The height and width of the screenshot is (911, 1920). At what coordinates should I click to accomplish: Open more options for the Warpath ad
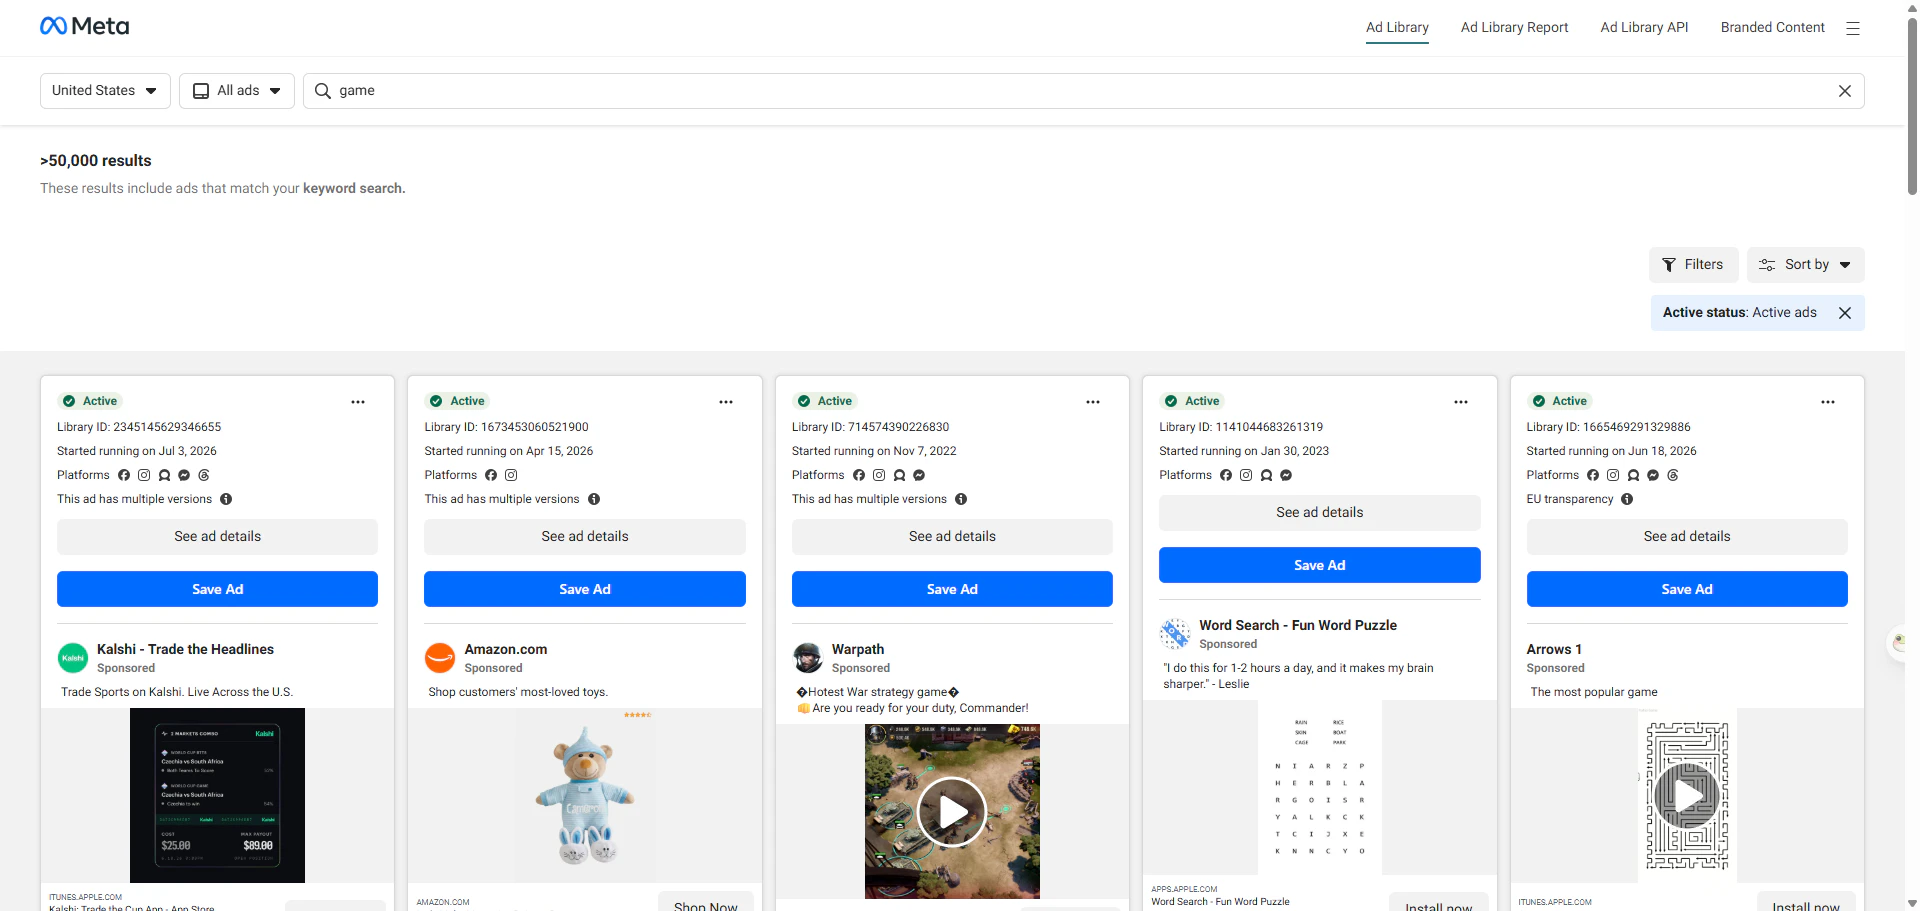pos(1093,402)
